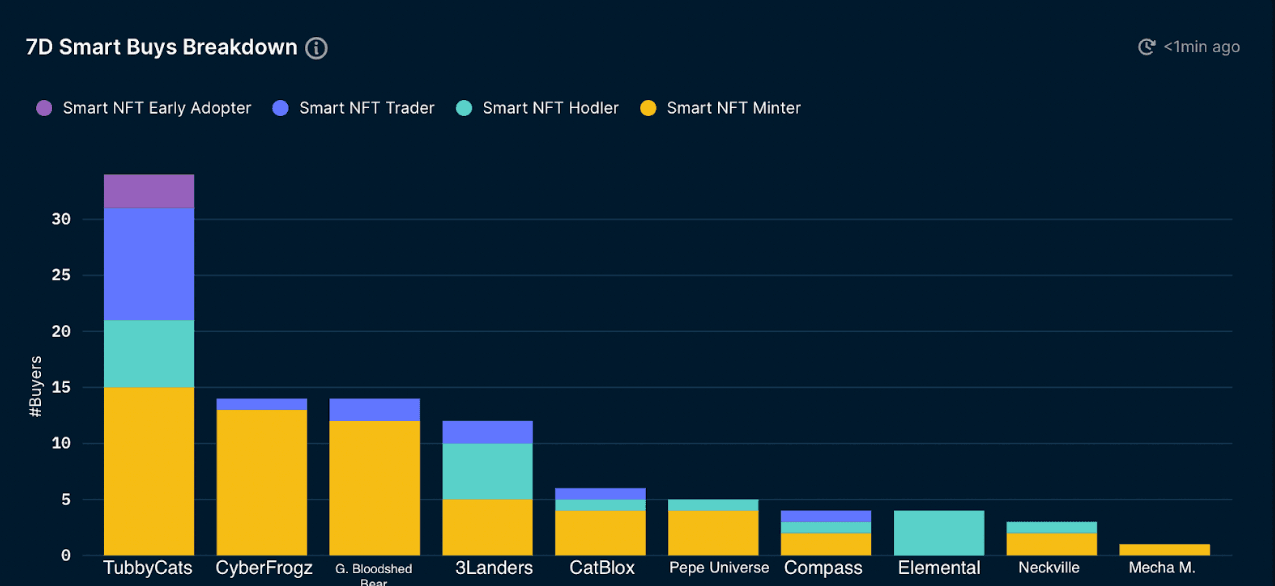This screenshot has height=586, width=1275.
Task: Click the G. Bloodshed Bear bar
Action: click(x=374, y=480)
